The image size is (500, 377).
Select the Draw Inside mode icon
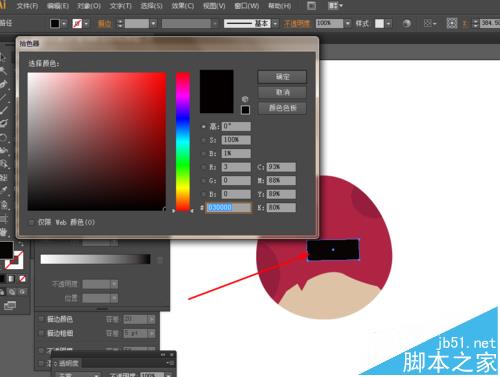point(23,292)
